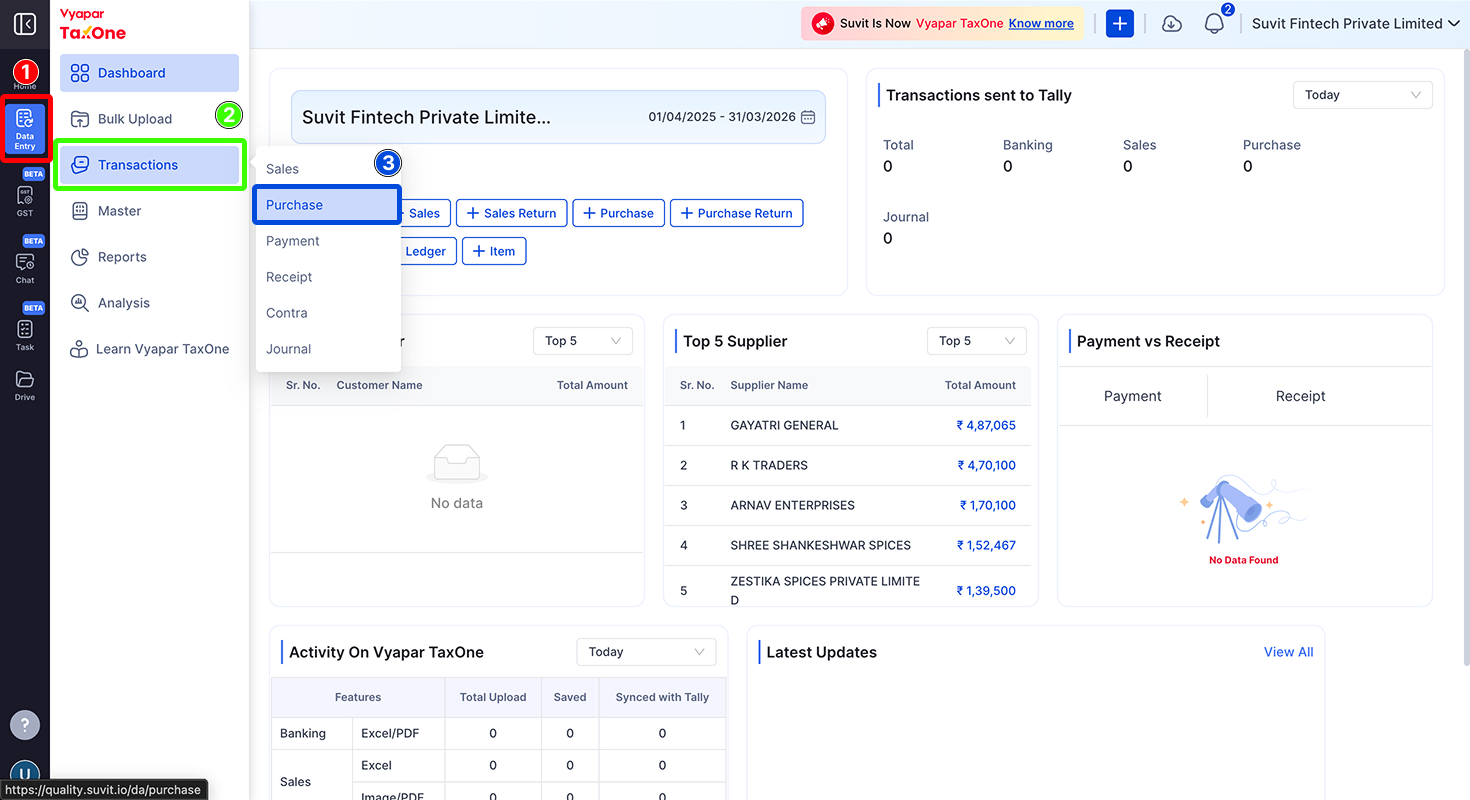
Task: Open the Today dropdown in Transactions sent to Tally
Action: click(x=1362, y=95)
